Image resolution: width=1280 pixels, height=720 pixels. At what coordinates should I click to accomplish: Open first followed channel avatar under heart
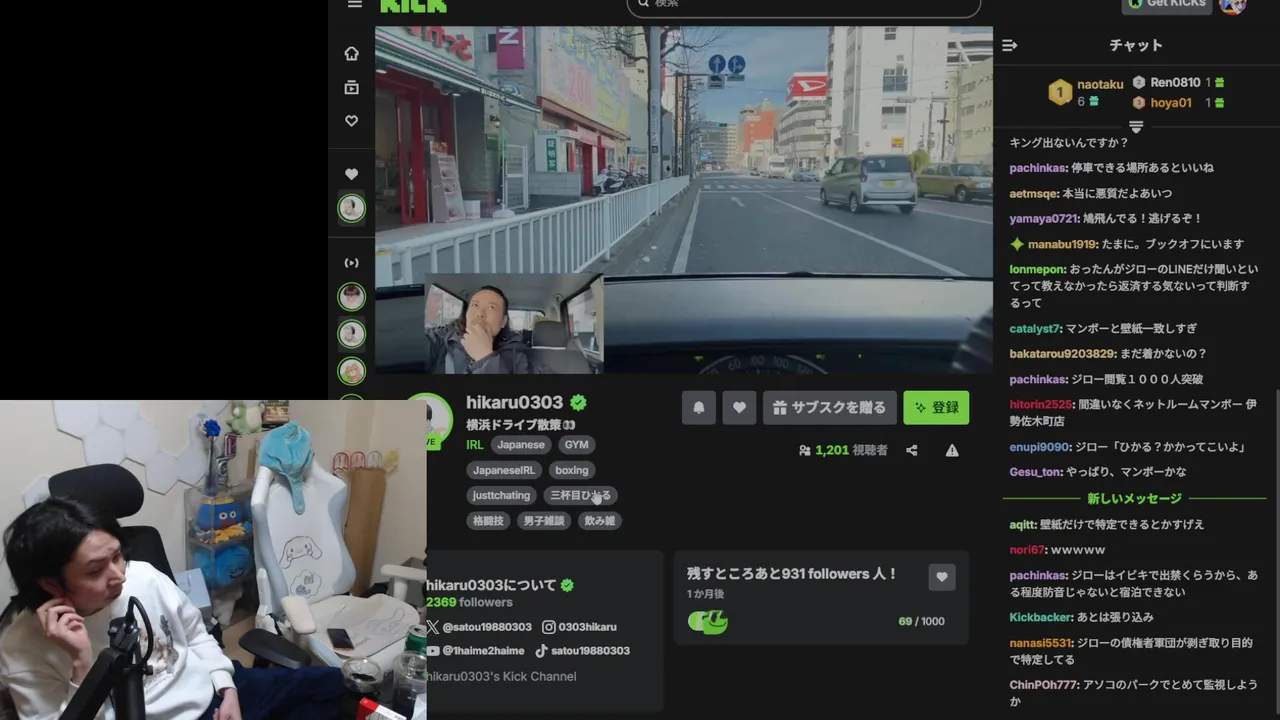351,208
